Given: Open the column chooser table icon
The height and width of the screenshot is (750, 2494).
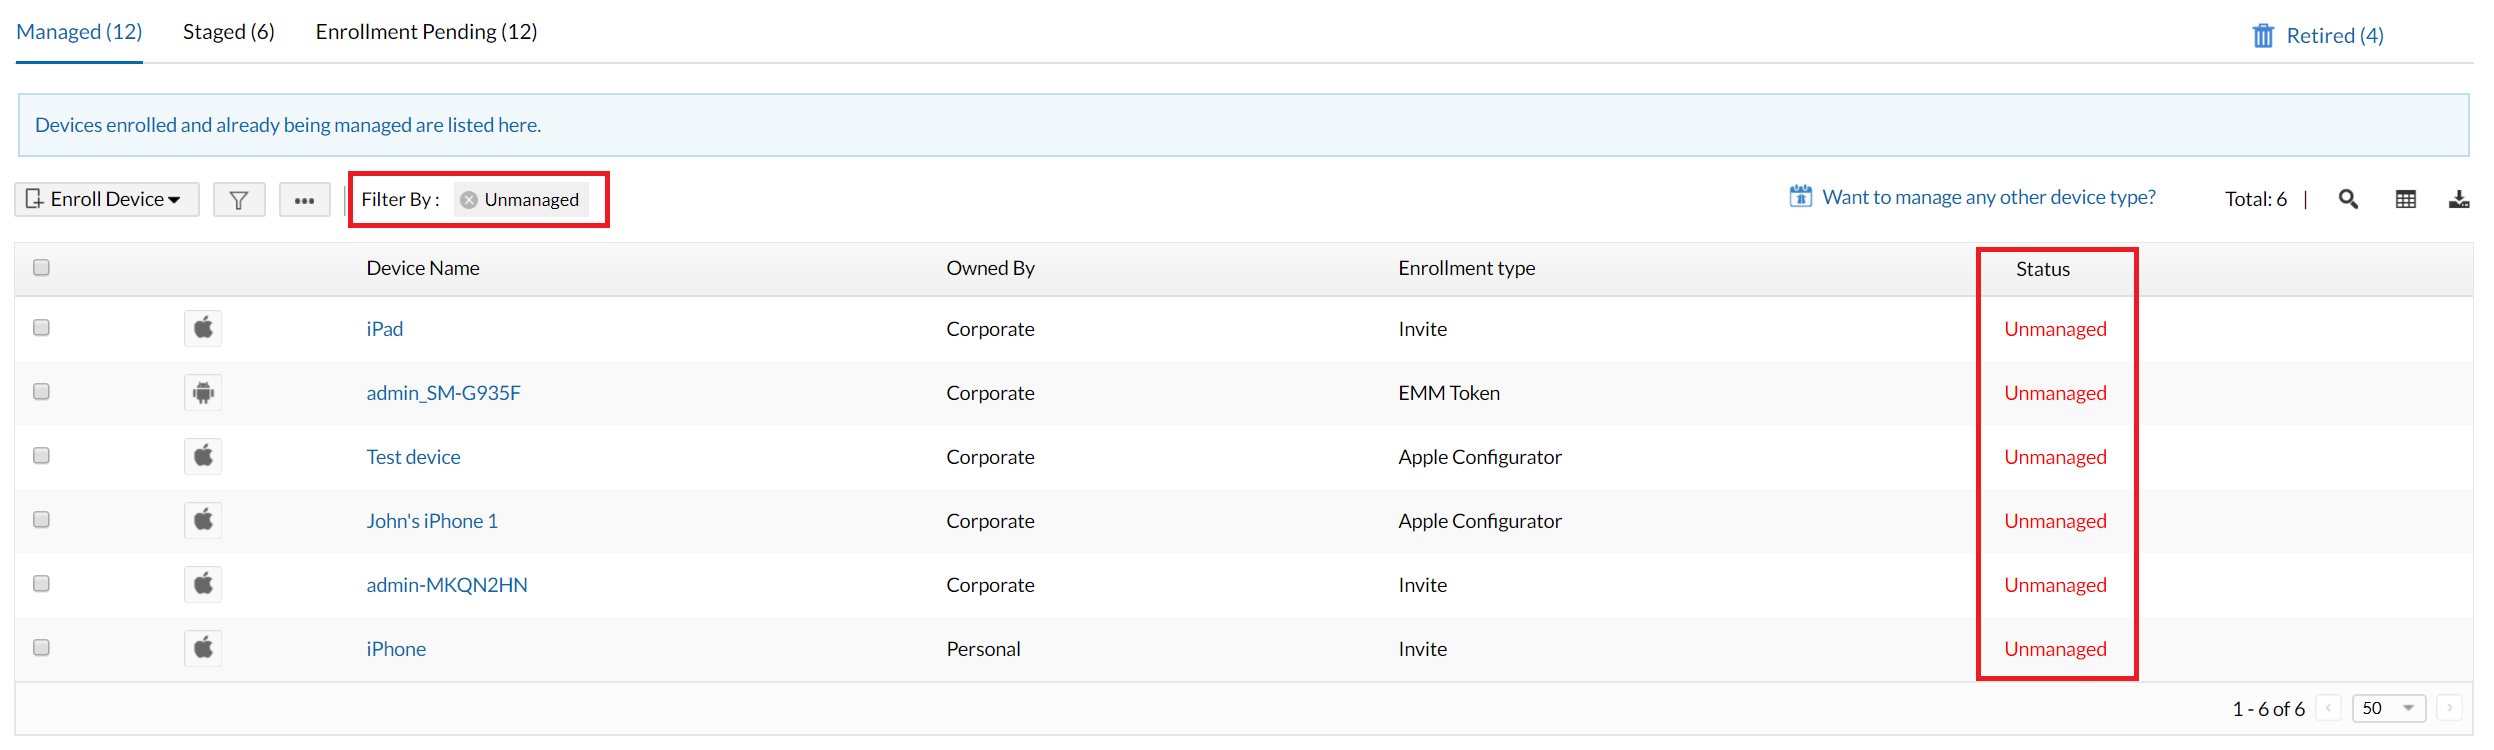Looking at the screenshot, I should (x=2405, y=199).
